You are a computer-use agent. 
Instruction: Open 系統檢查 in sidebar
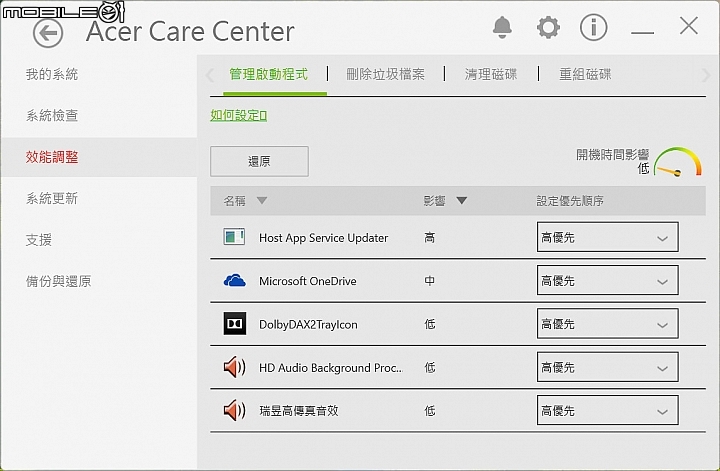point(52,115)
